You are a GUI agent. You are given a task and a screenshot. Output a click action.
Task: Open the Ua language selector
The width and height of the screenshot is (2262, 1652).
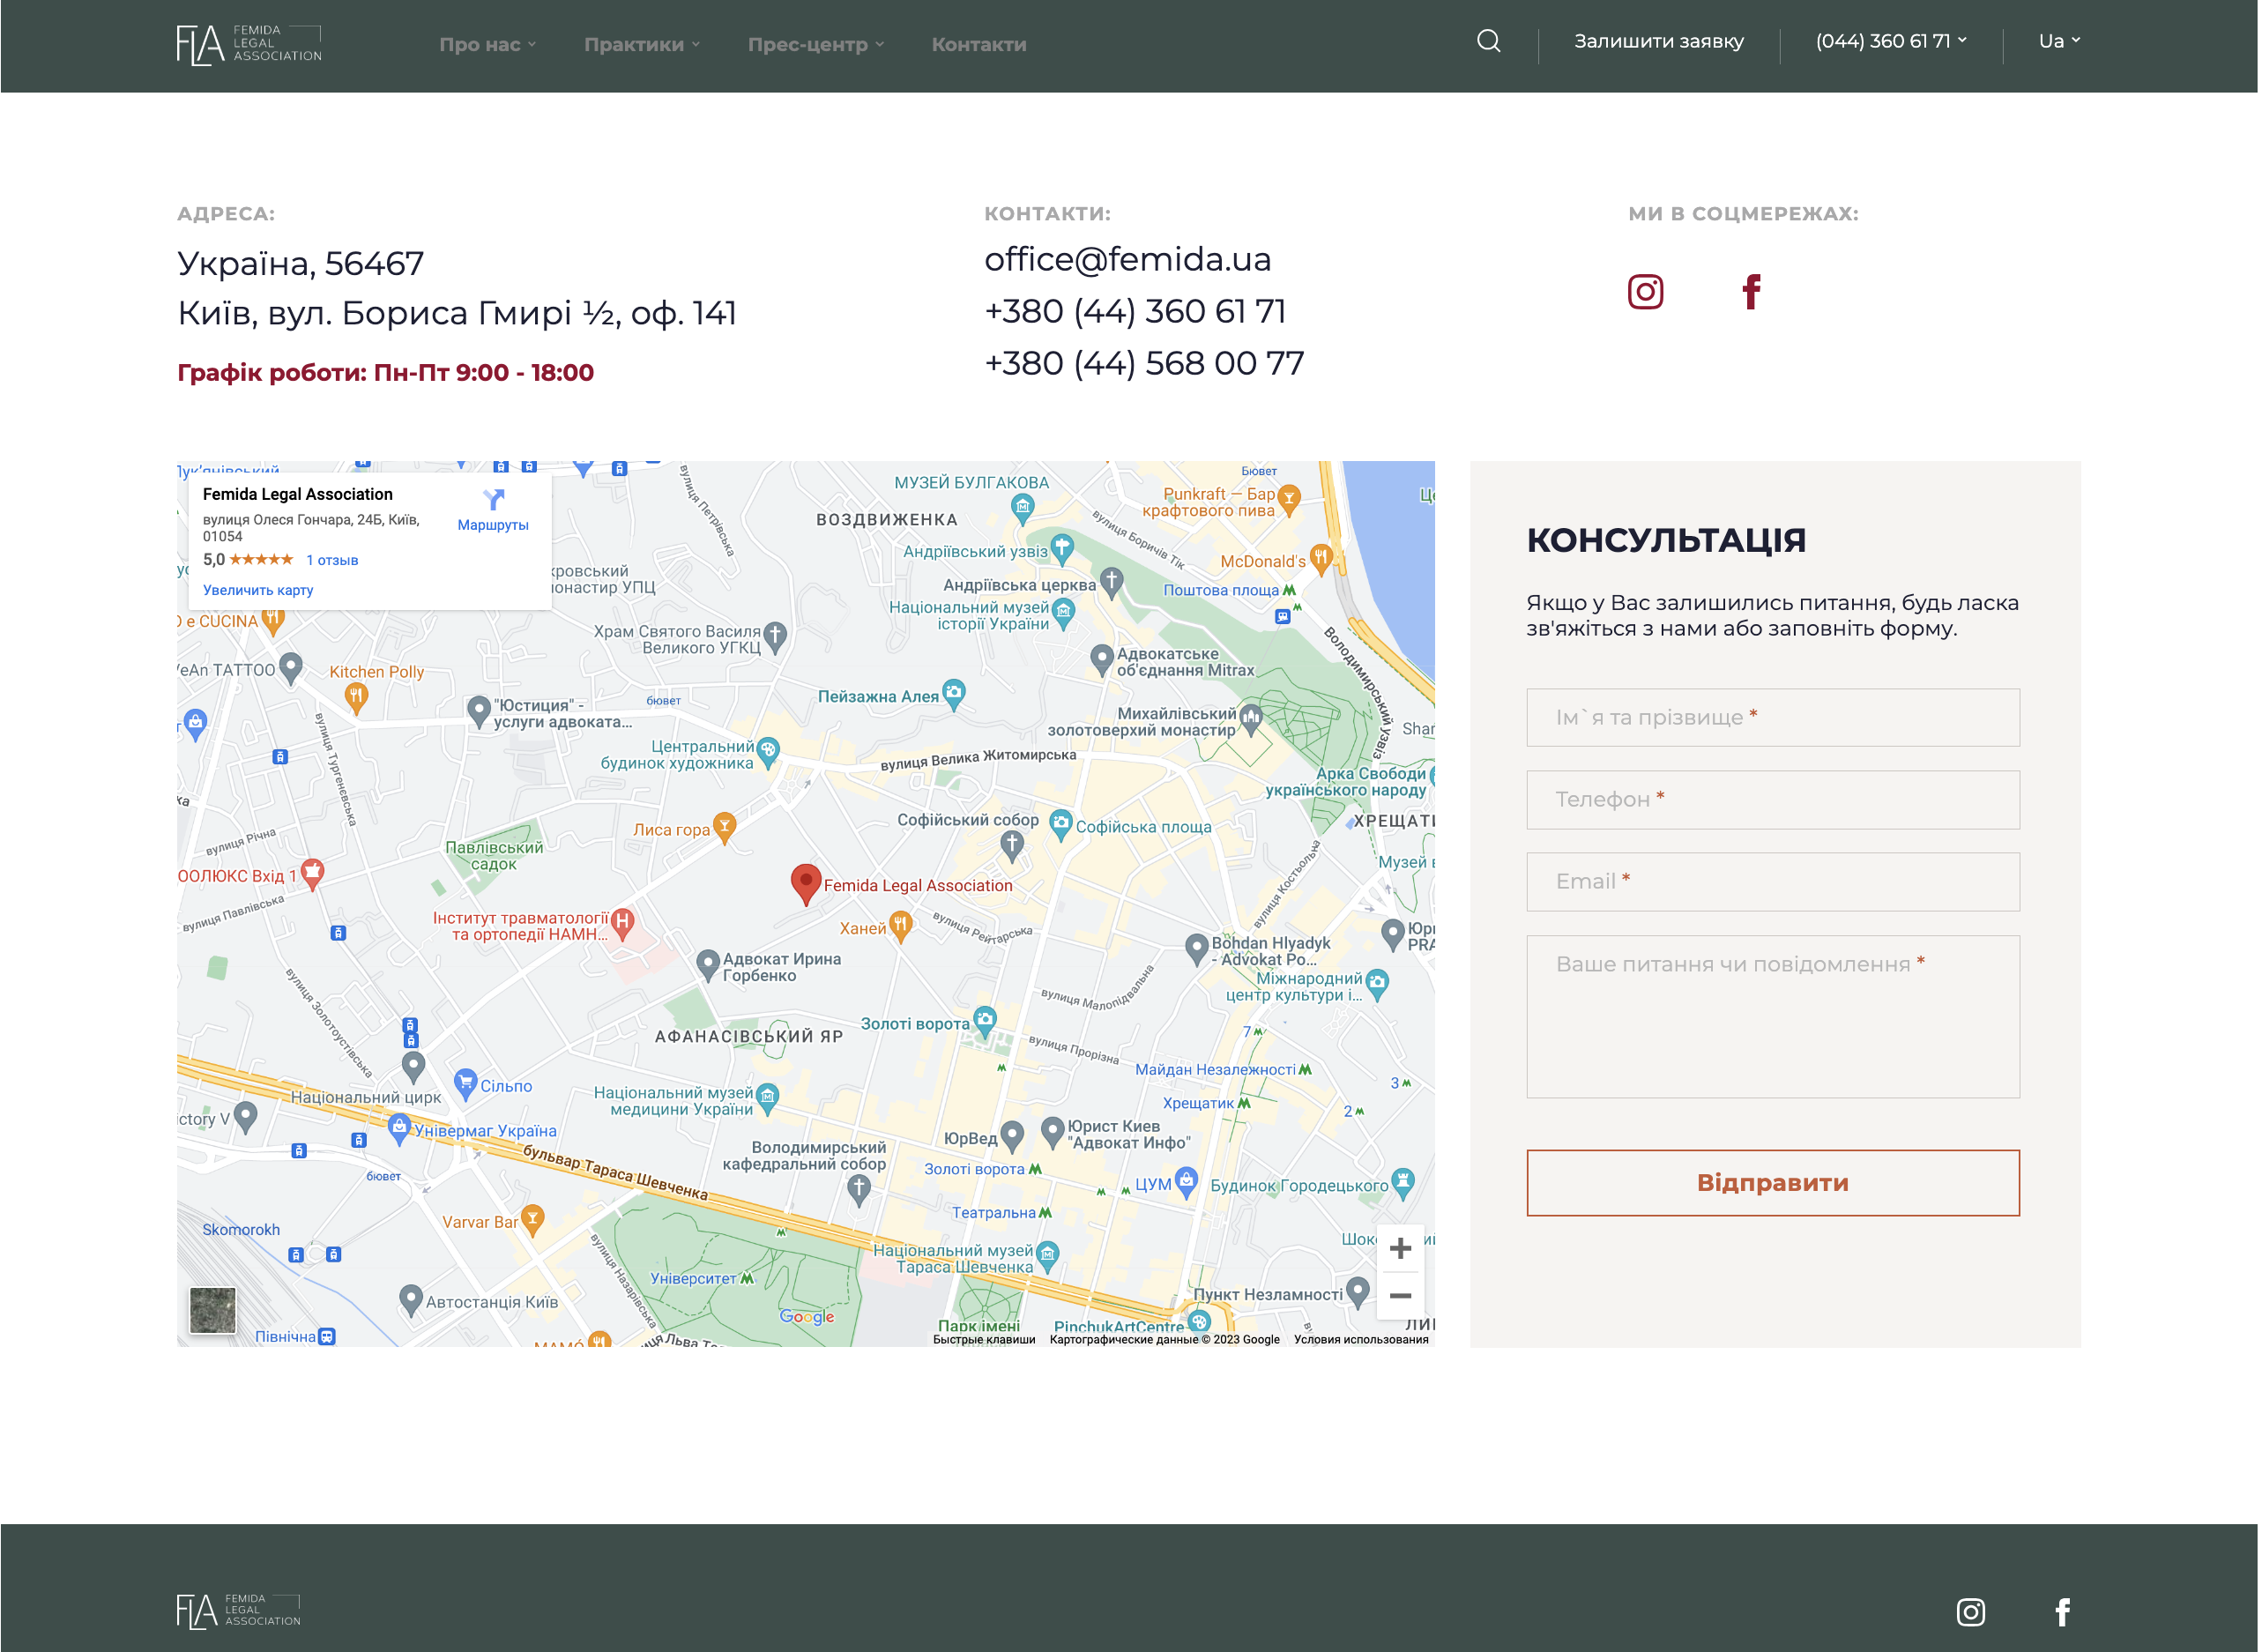[2061, 41]
